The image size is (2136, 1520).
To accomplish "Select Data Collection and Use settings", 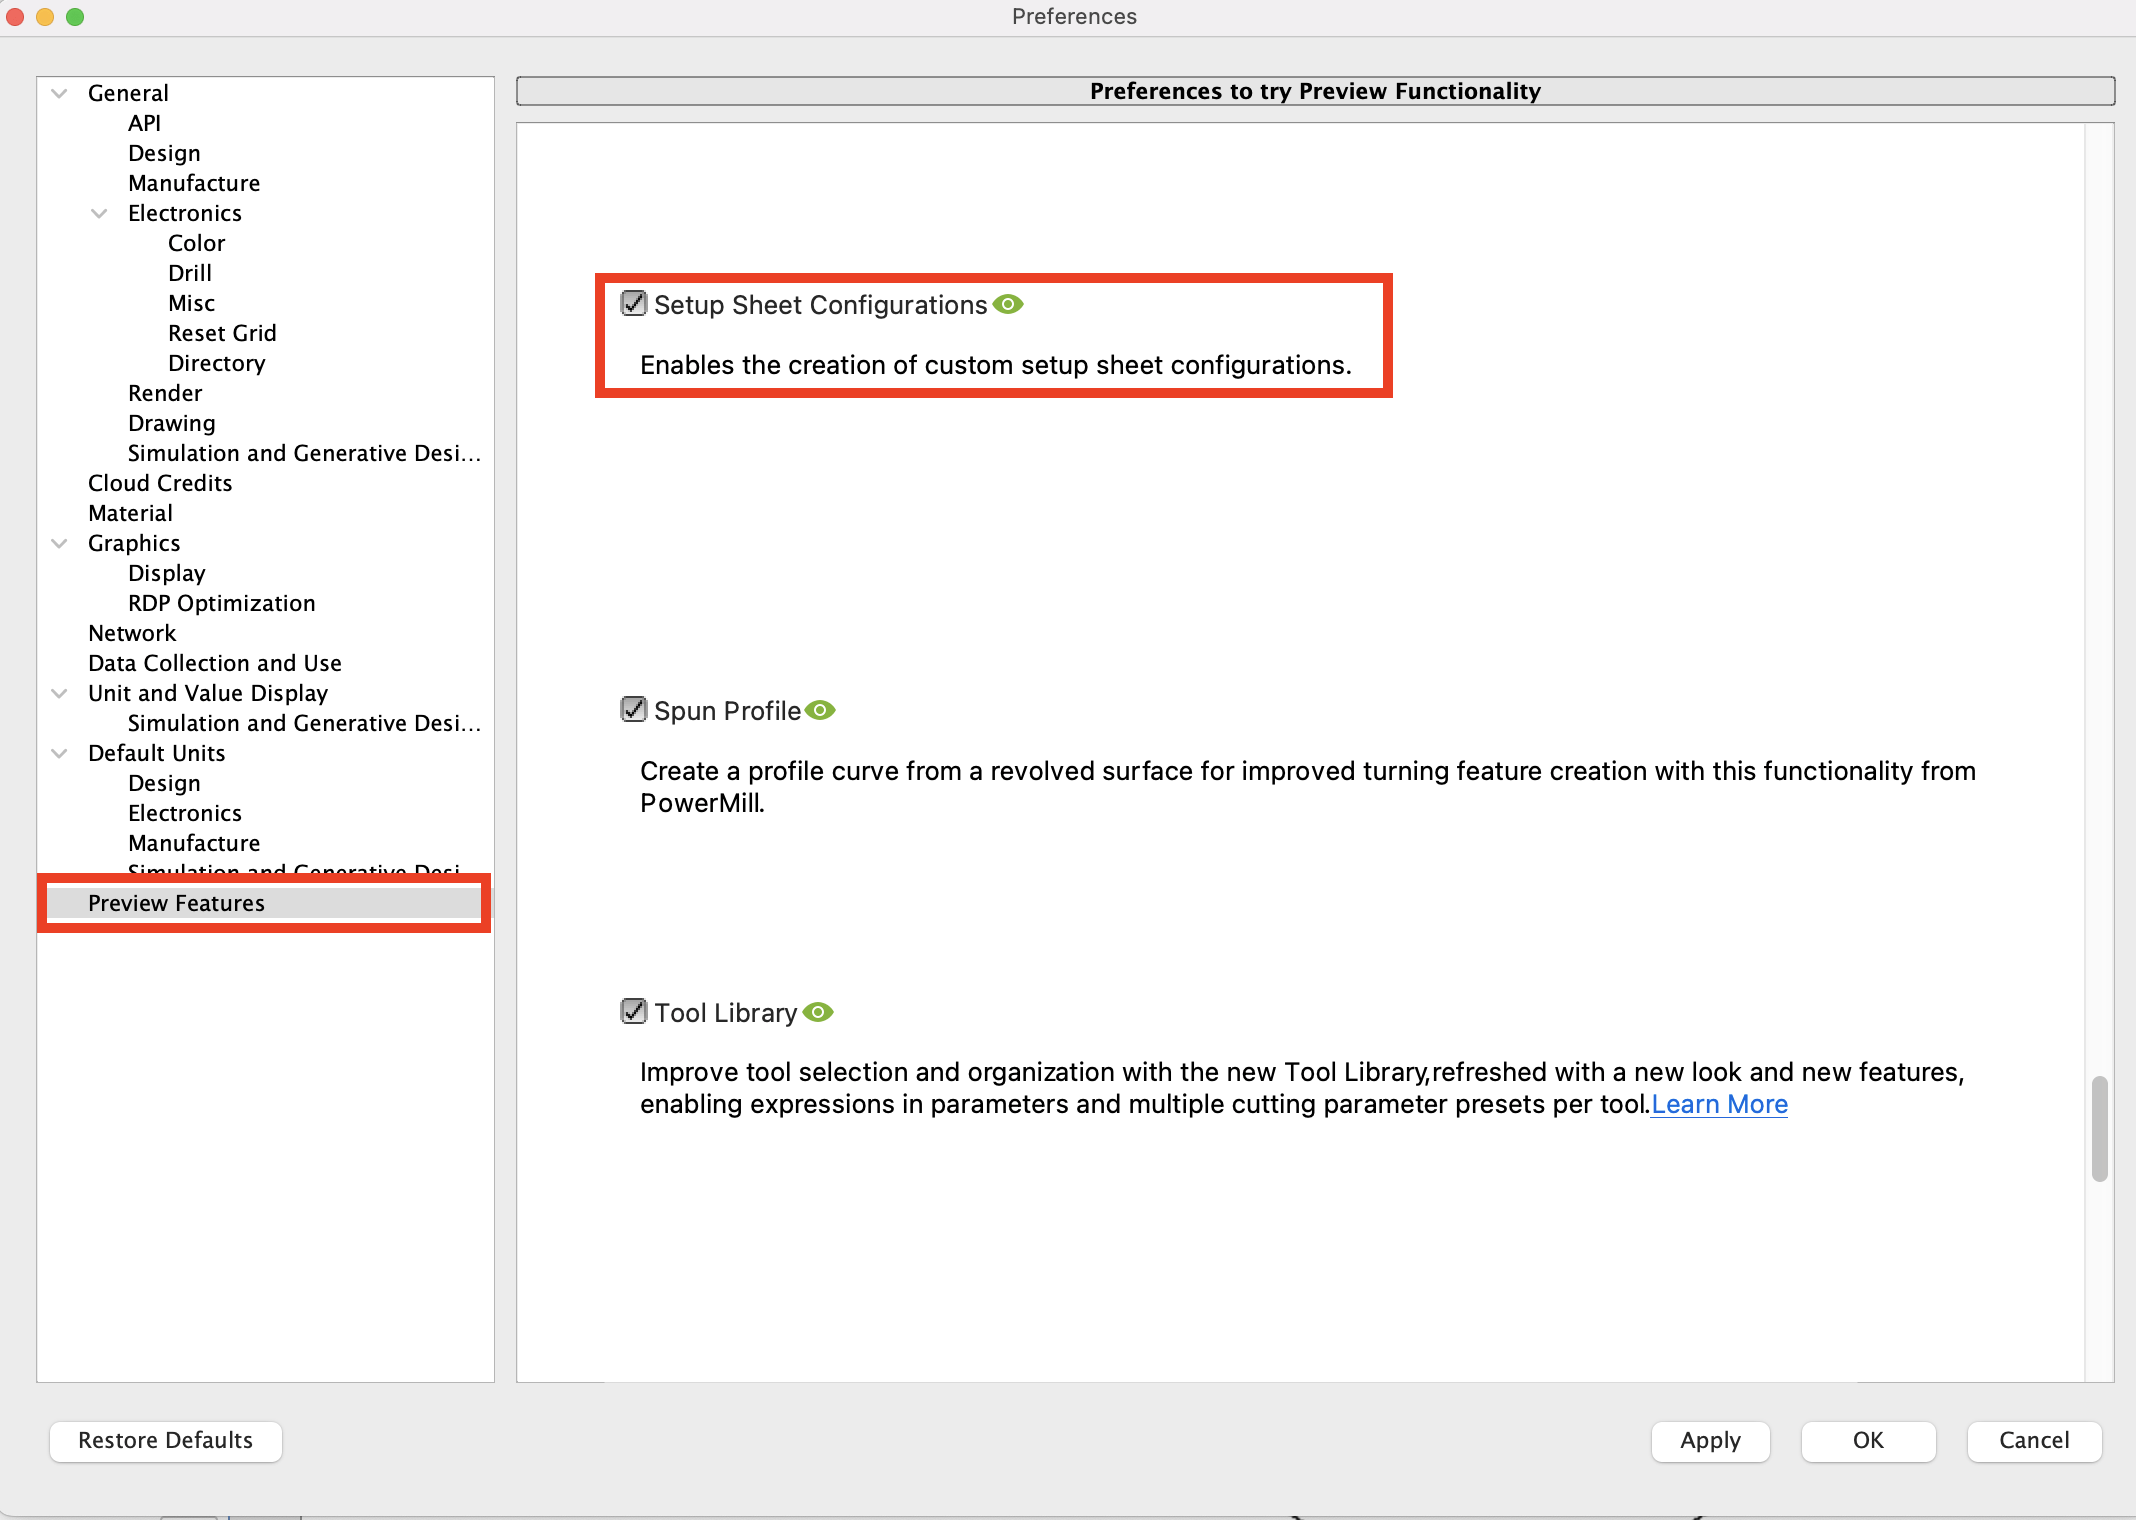I will 214,662.
